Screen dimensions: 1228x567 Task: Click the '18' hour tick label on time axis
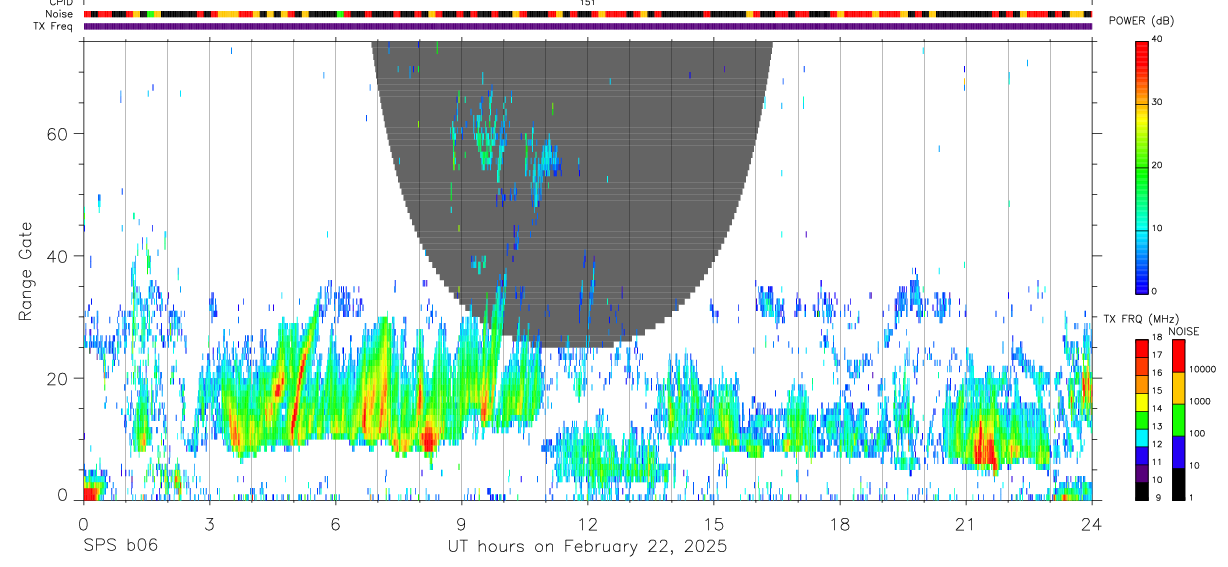pos(840,523)
